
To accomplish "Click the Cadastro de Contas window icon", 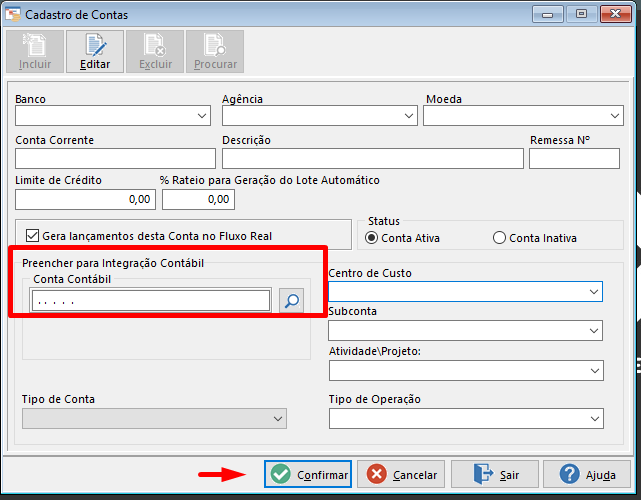I will [13, 14].
